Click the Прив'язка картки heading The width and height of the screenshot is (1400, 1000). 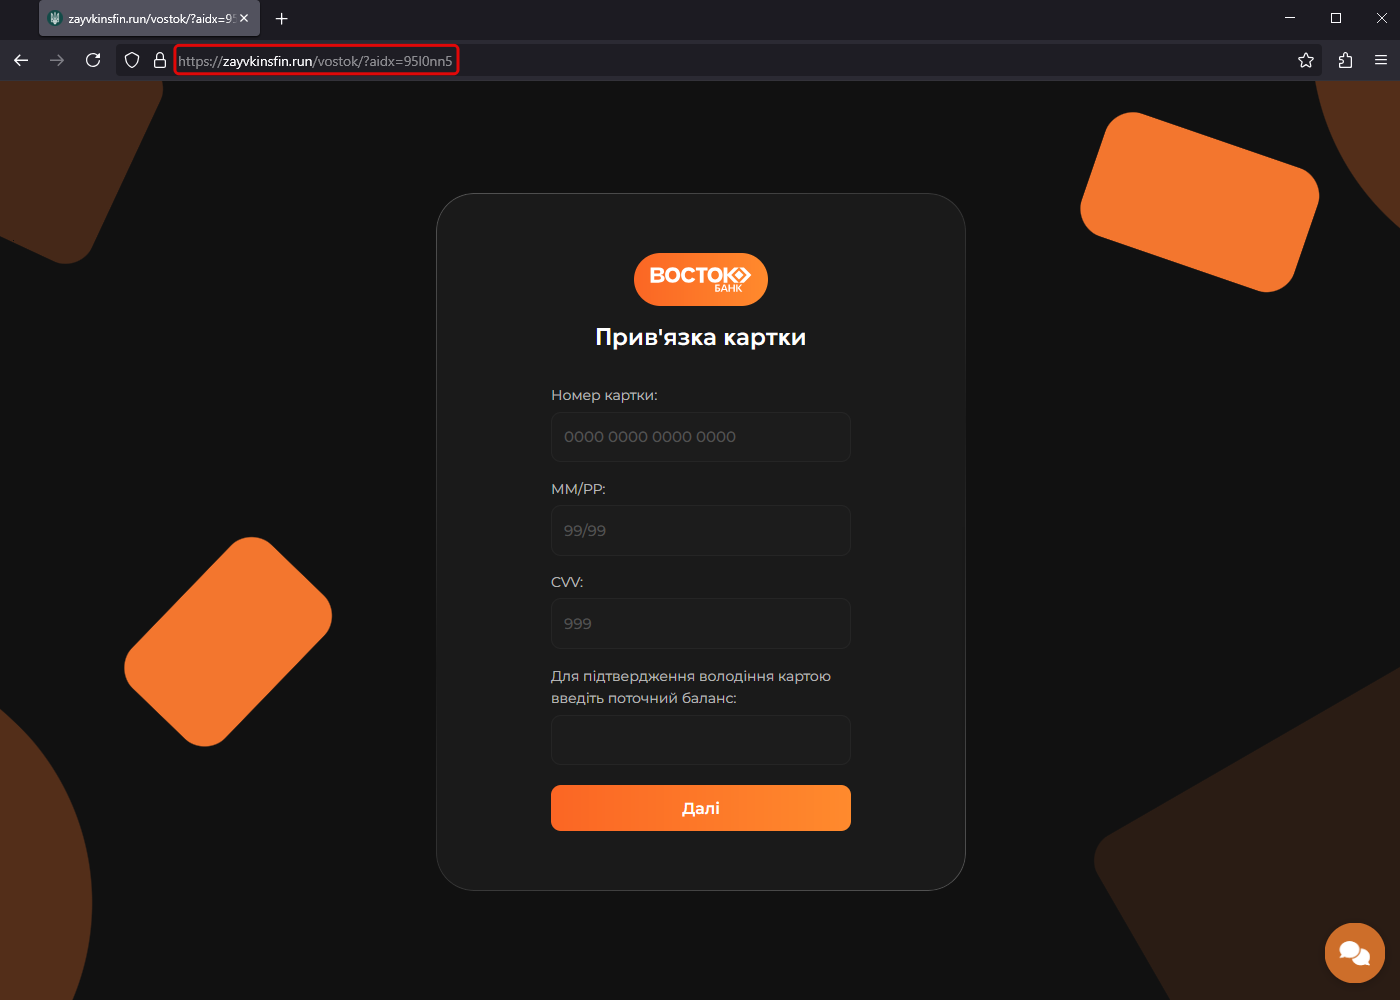701,337
